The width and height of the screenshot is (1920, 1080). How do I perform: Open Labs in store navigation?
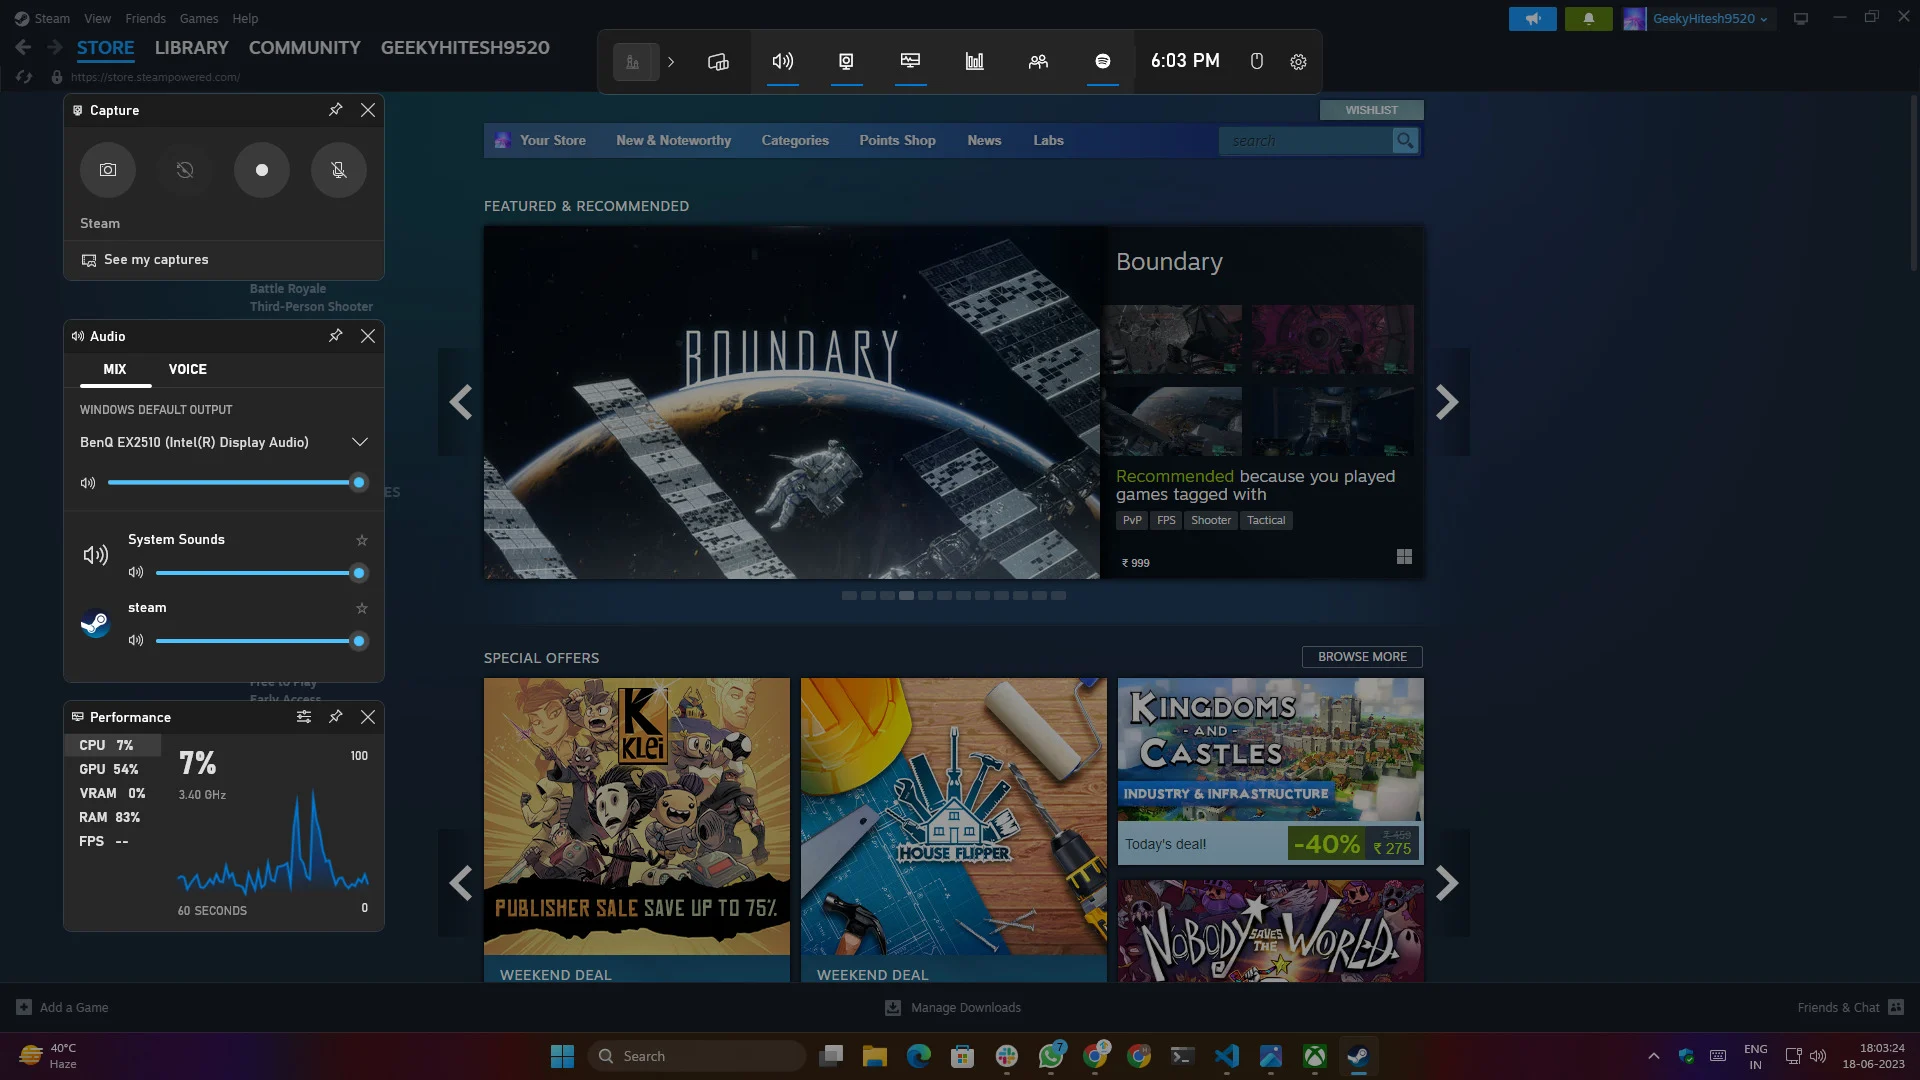point(1048,141)
